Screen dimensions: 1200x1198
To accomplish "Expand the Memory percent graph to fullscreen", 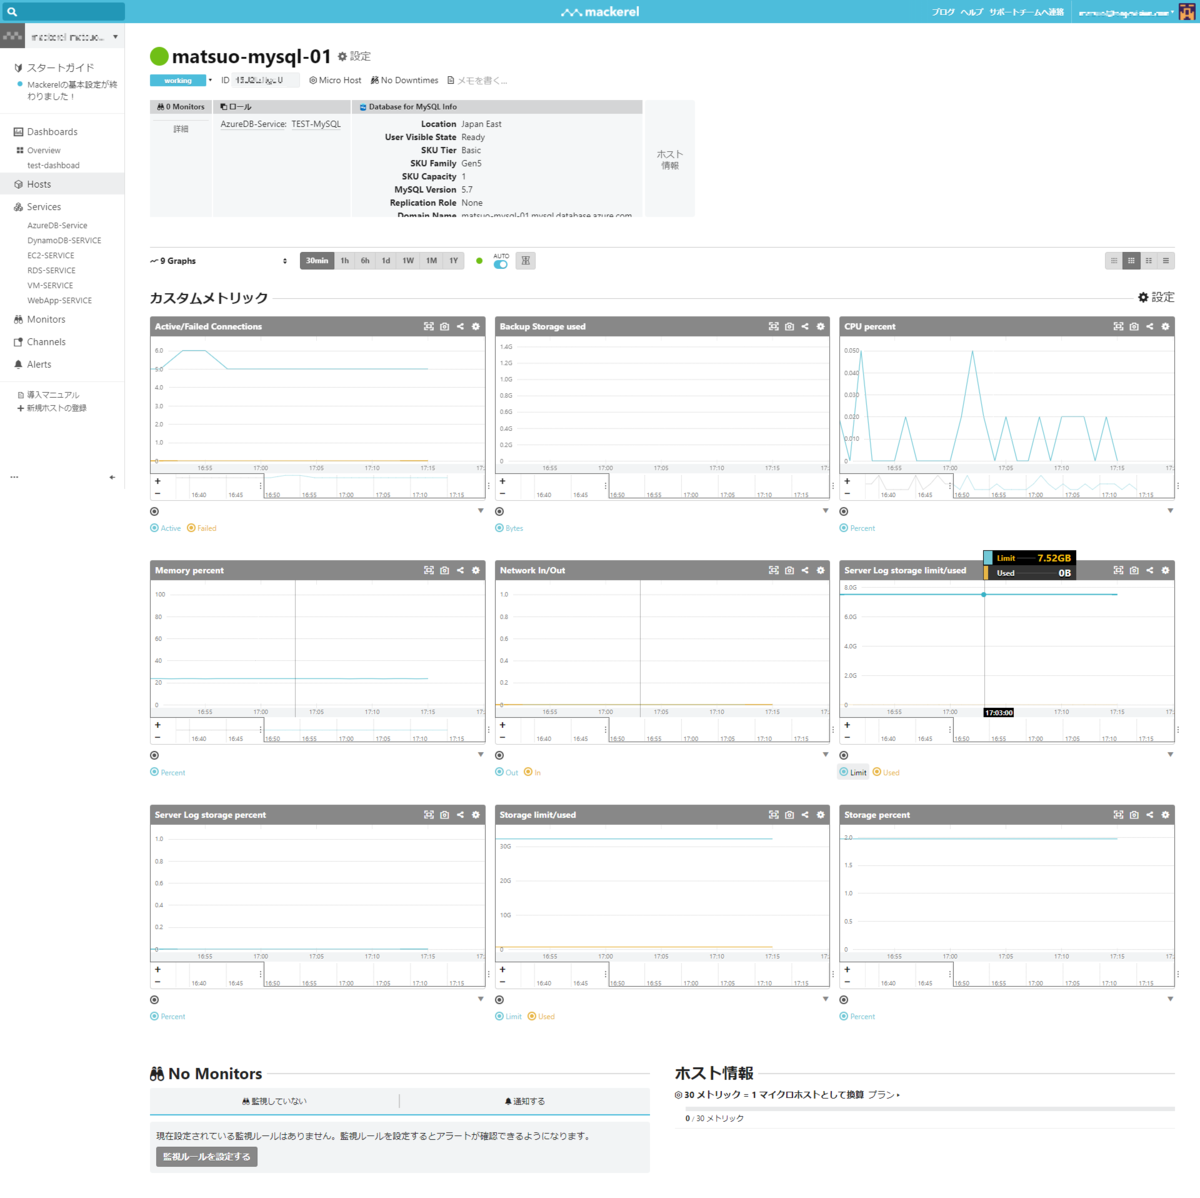I will 429,571.
